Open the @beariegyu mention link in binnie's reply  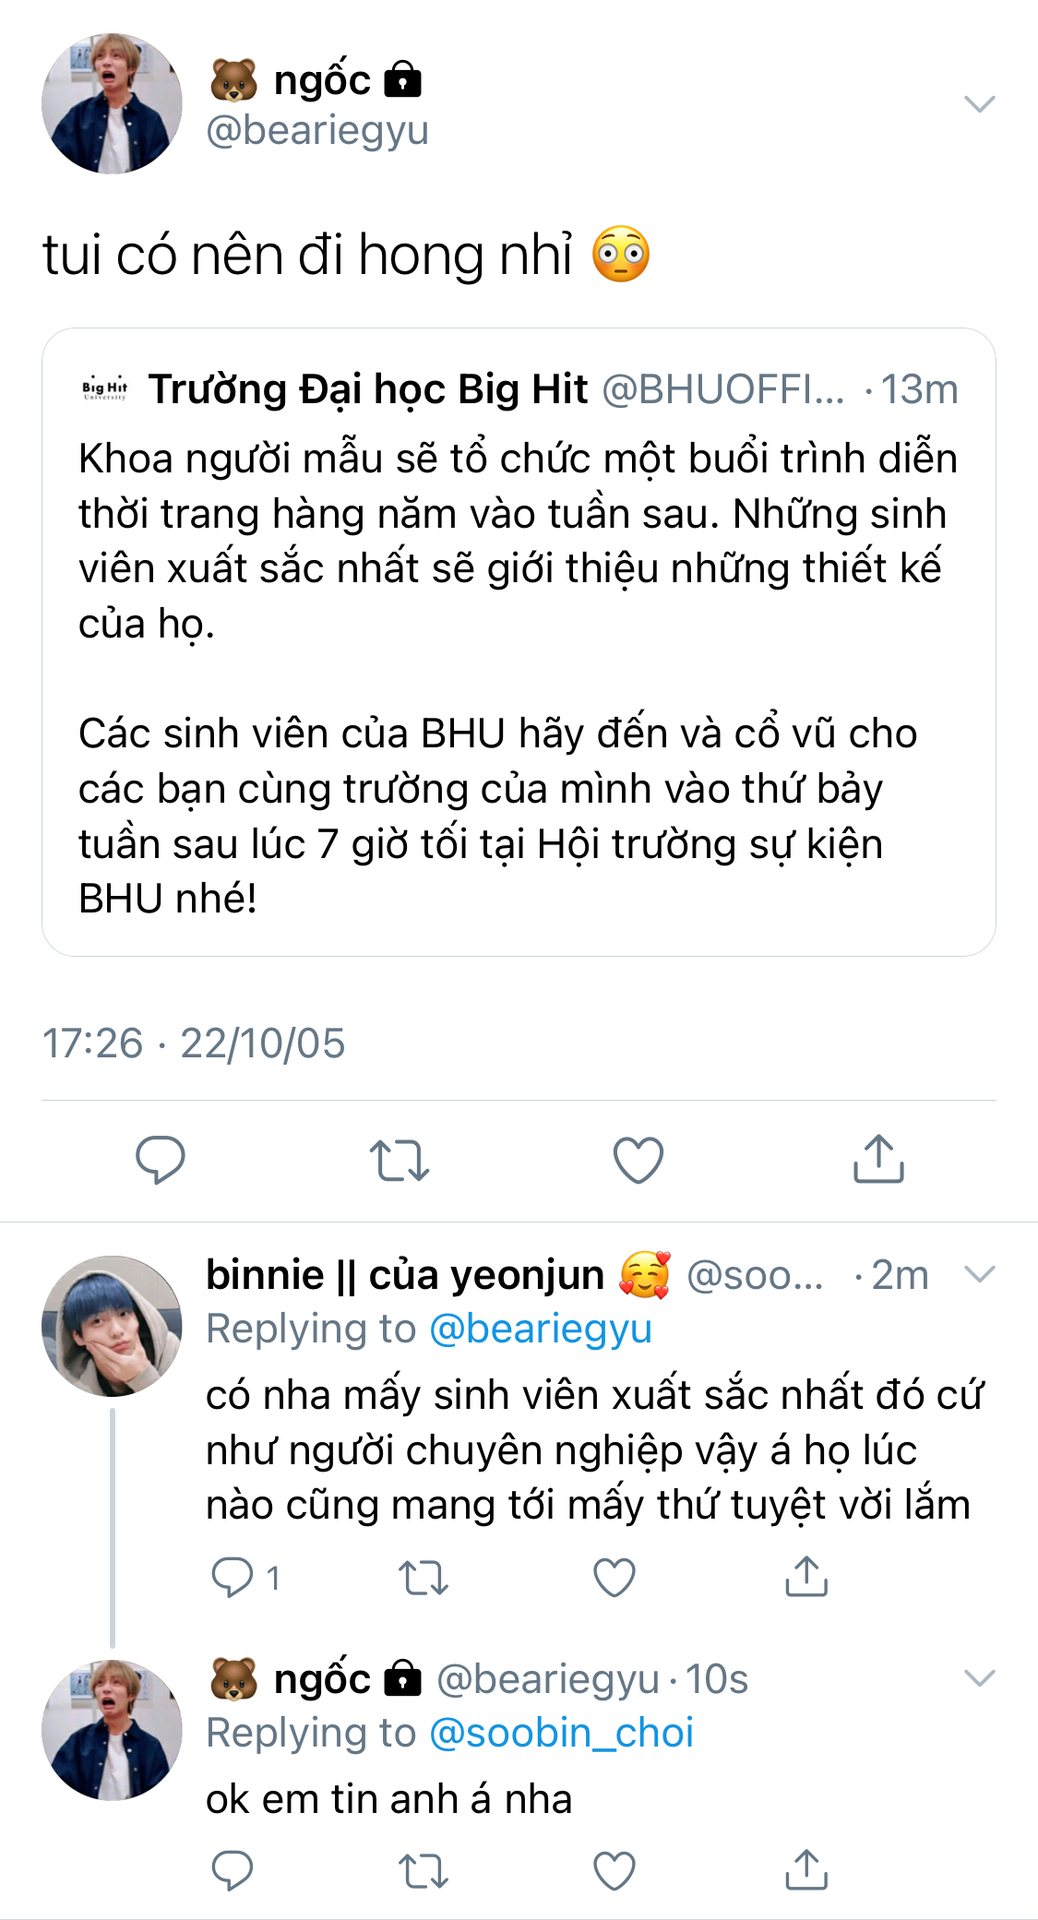coord(540,1329)
